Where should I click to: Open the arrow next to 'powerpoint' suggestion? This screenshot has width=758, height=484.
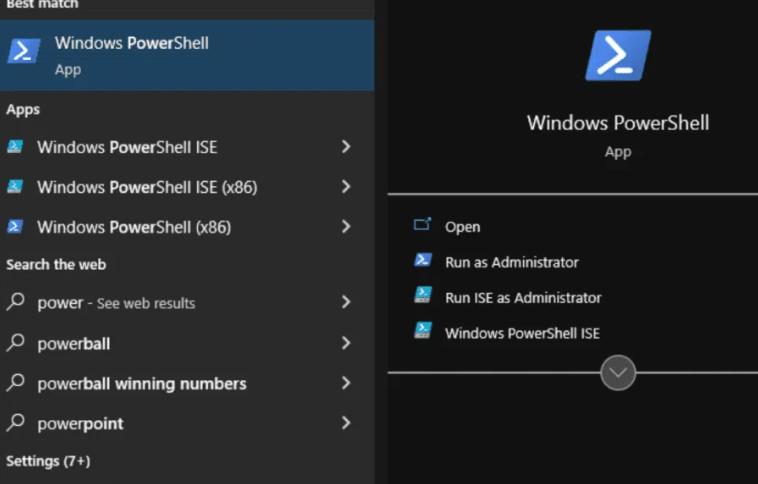click(x=346, y=423)
